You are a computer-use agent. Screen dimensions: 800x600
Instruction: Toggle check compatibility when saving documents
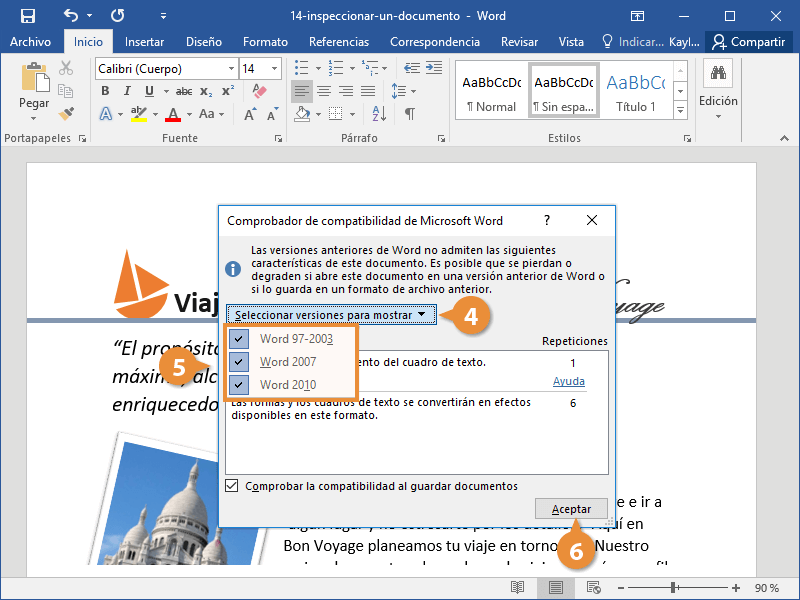[x=232, y=486]
